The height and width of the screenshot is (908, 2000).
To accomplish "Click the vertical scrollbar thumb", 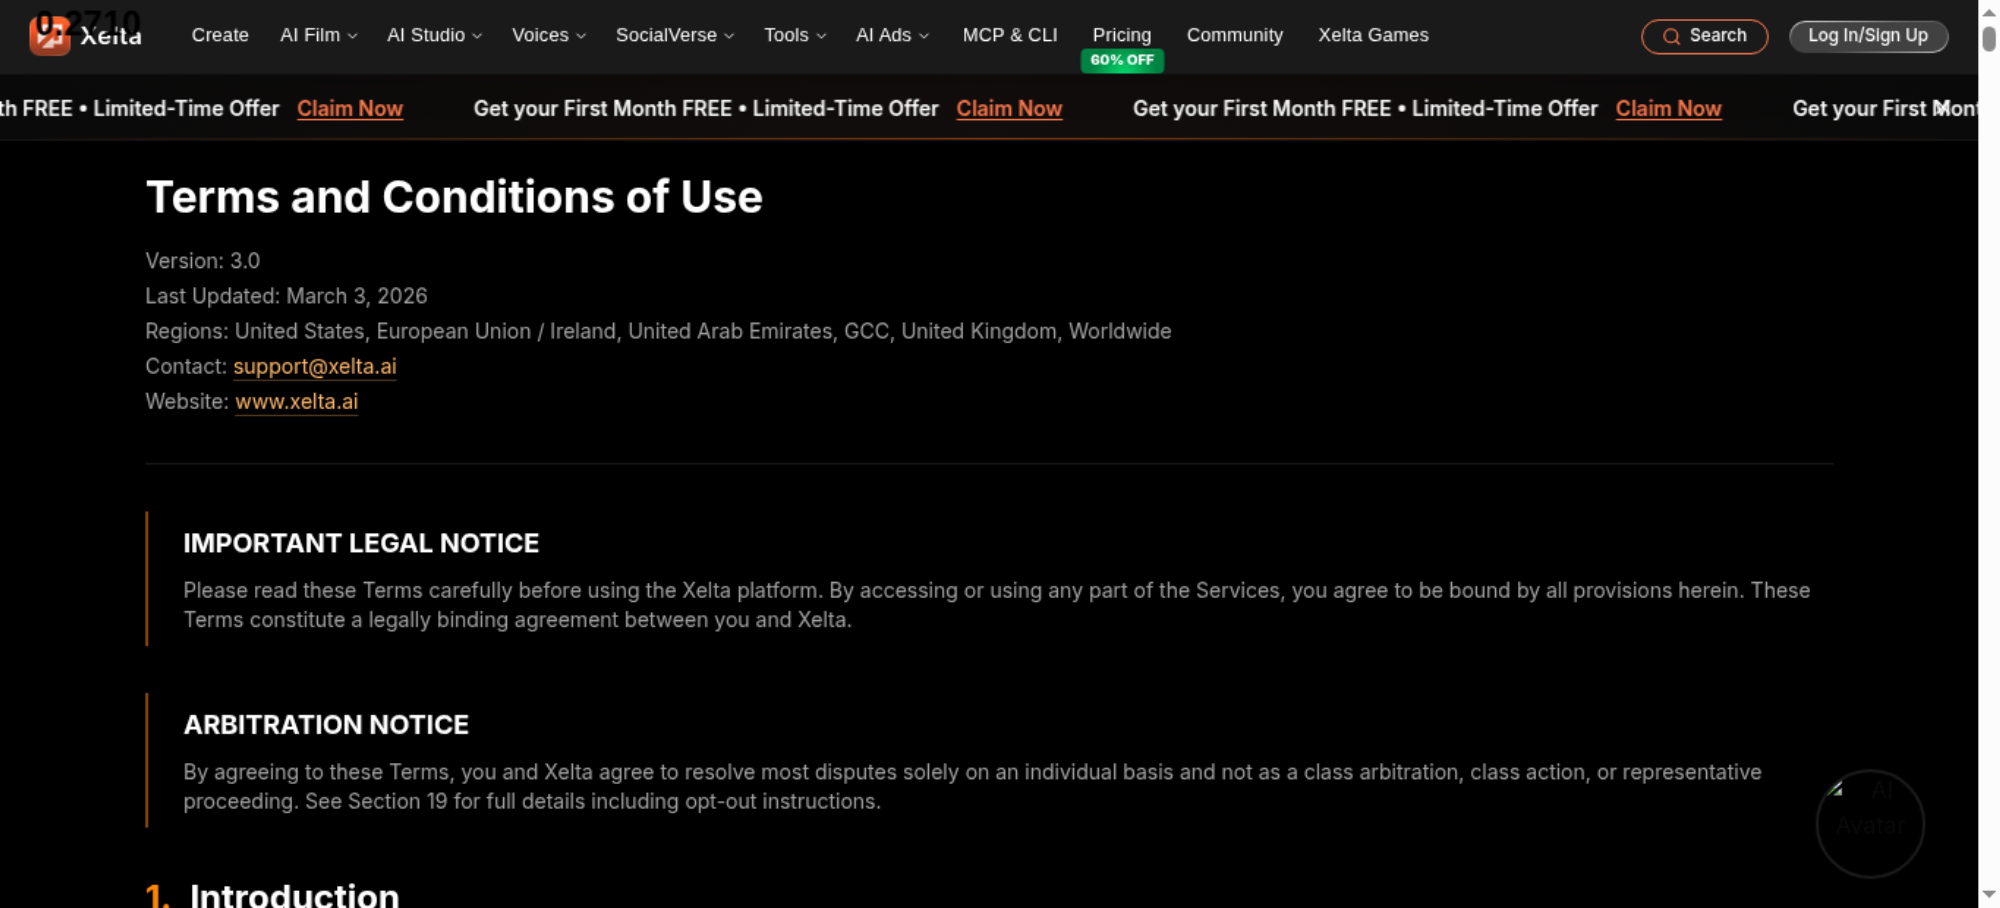I will coord(1989,38).
